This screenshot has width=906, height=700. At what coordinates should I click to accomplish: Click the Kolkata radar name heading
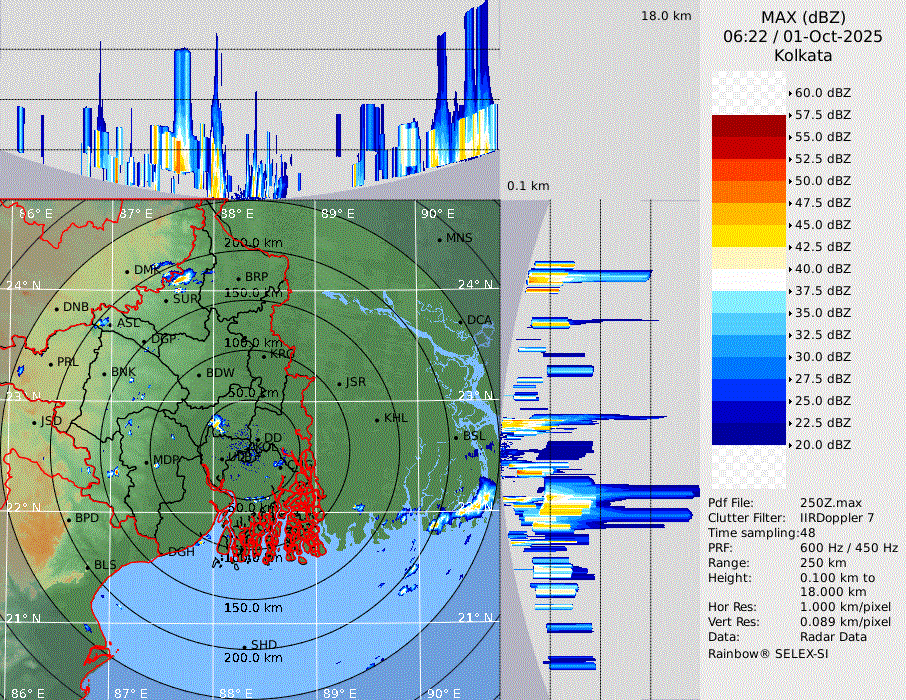point(802,55)
